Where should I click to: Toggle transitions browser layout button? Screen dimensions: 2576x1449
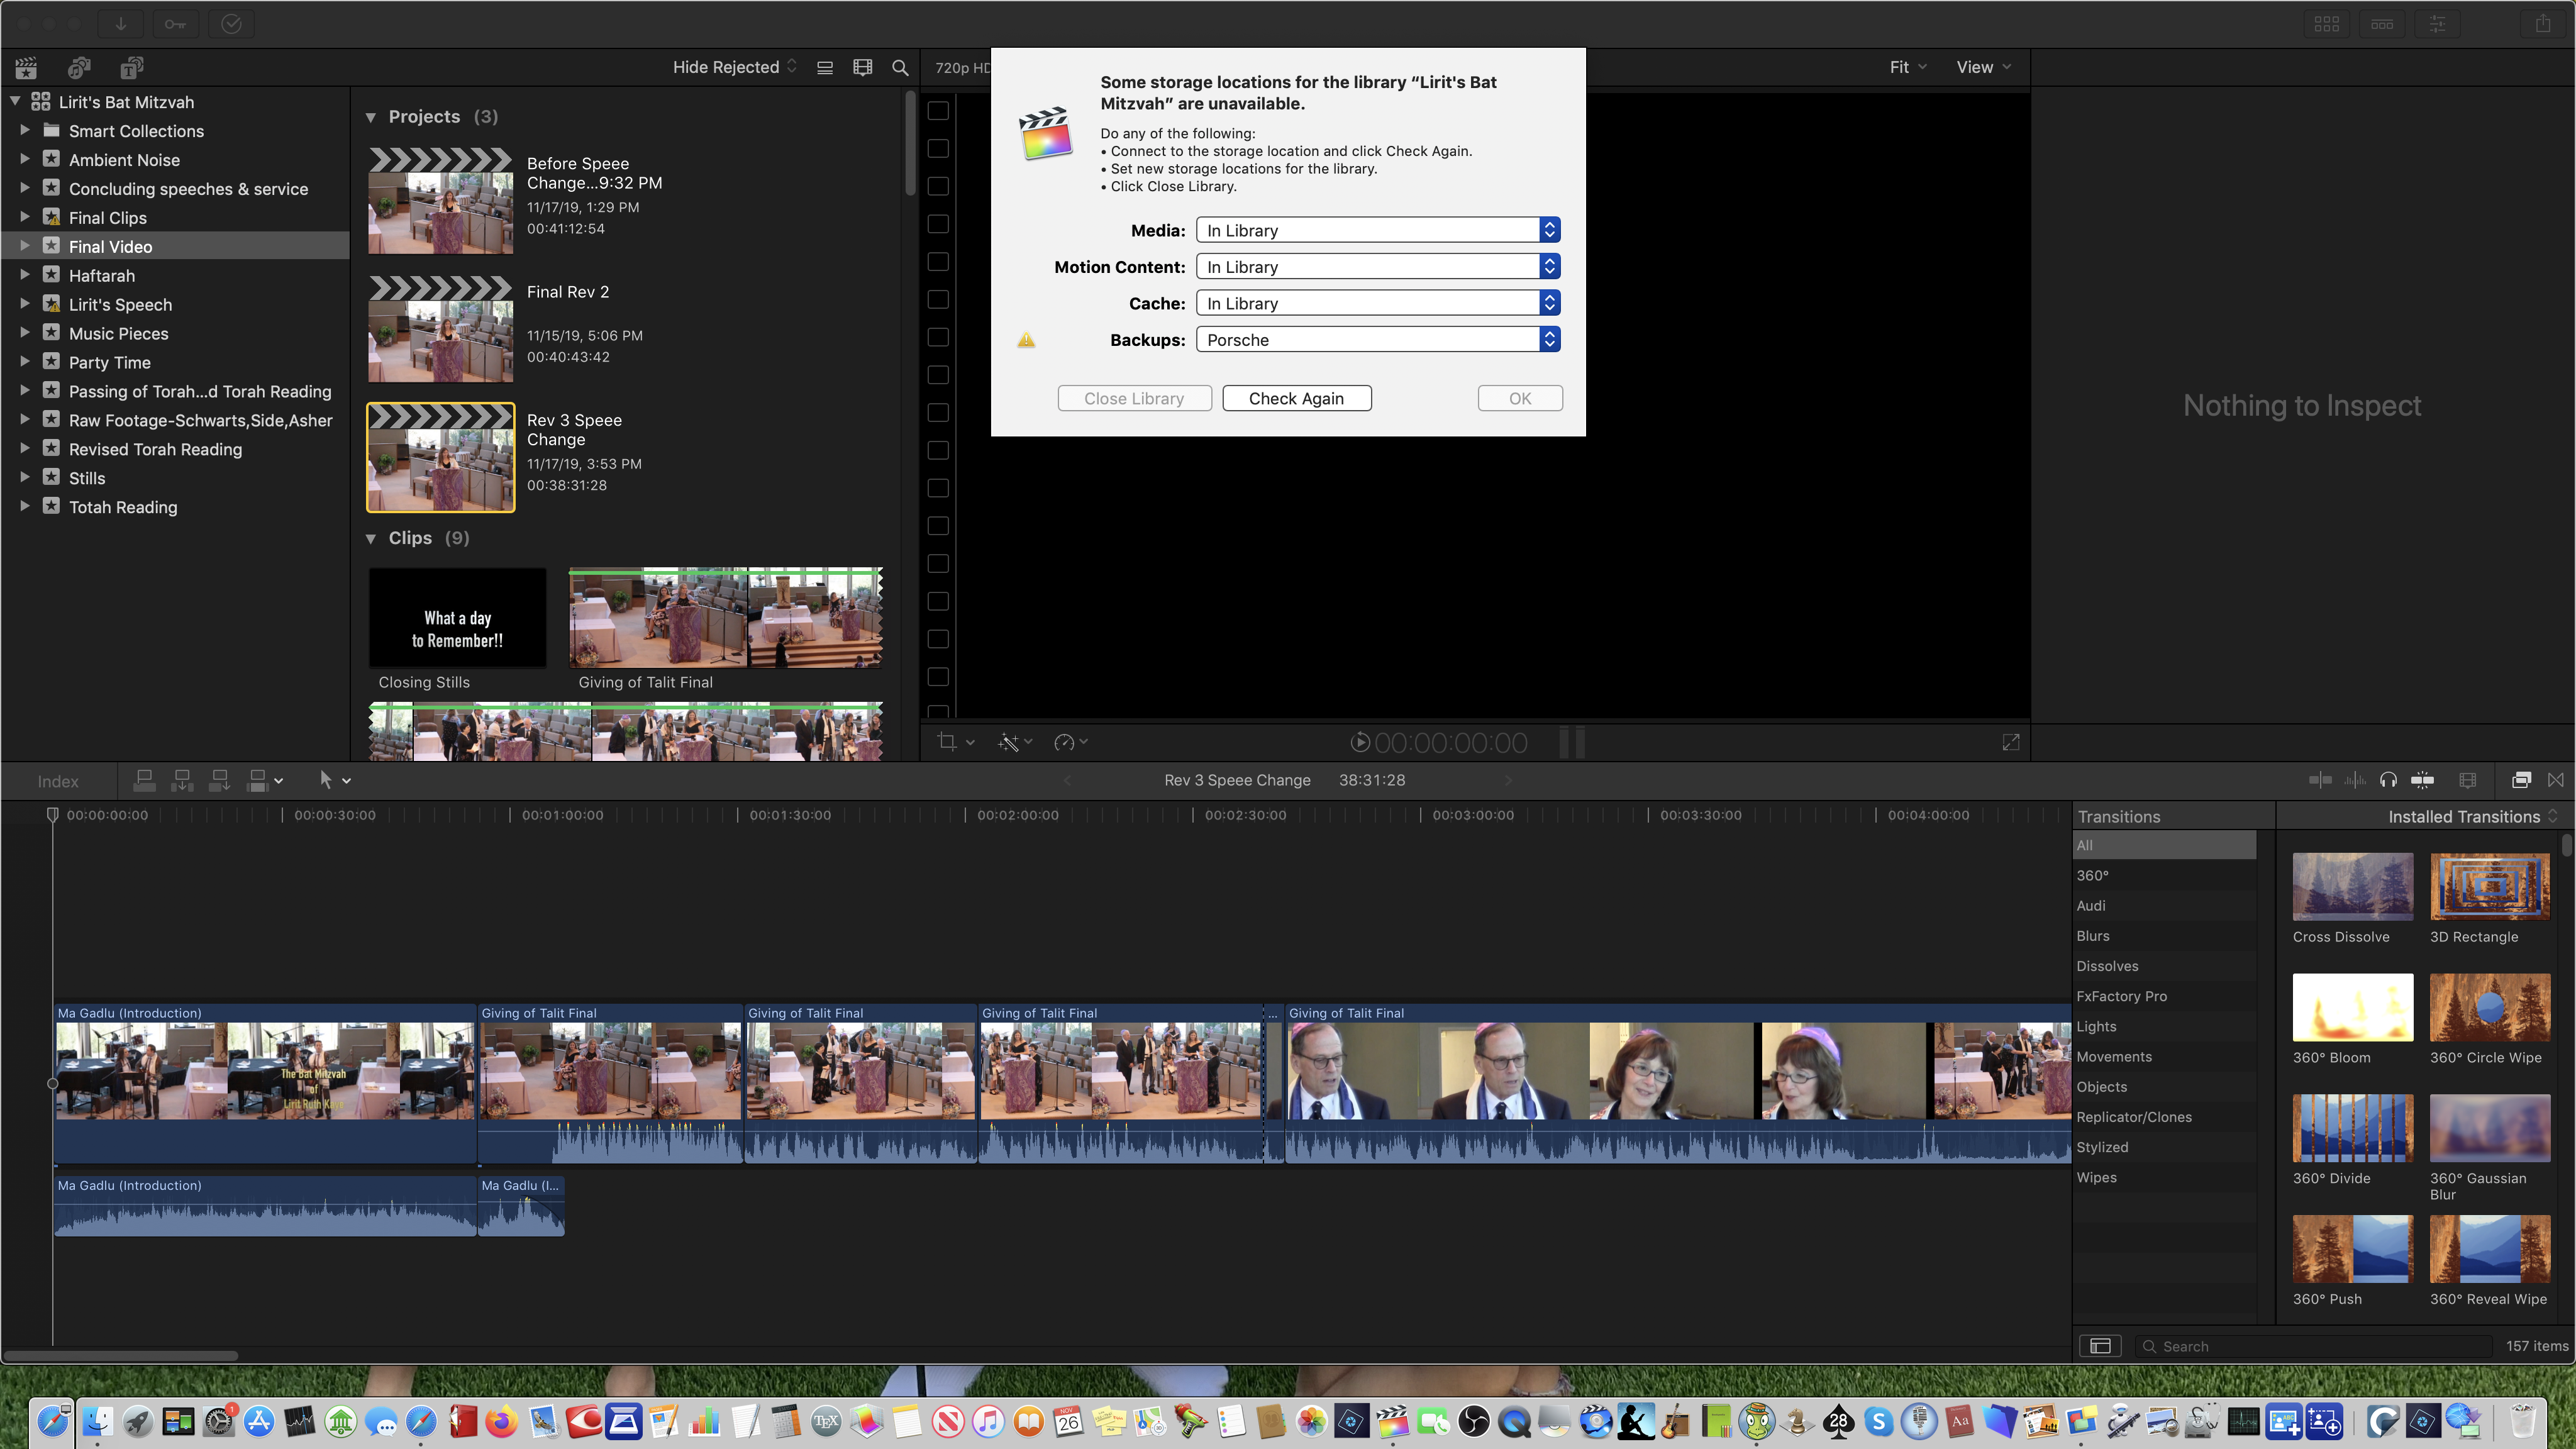click(2100, 1346)
